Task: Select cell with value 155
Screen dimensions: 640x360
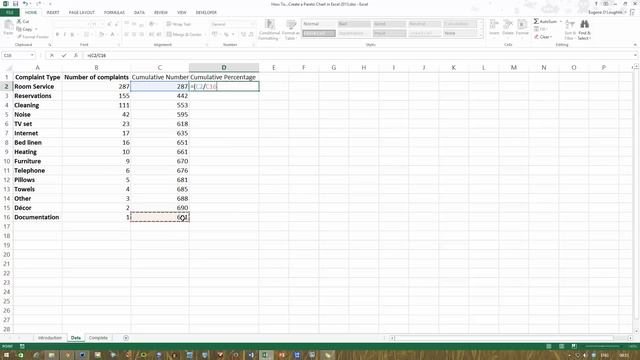Action: point(96,96)
